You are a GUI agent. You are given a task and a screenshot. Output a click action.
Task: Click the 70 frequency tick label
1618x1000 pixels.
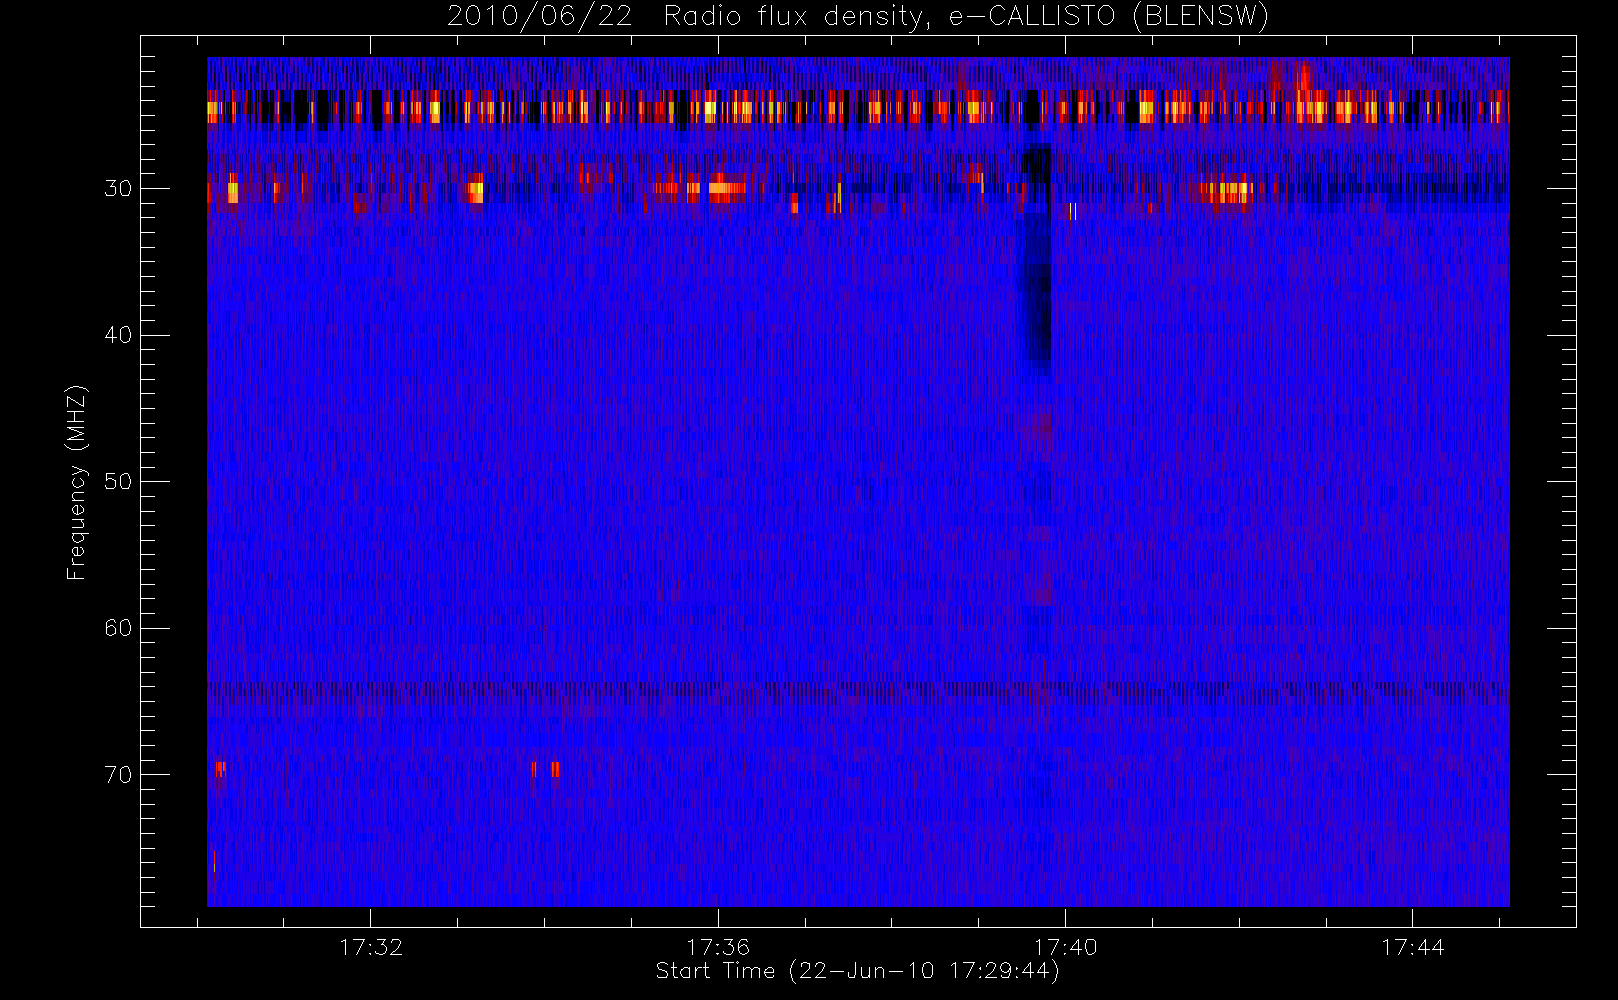(x=118, y=775)
